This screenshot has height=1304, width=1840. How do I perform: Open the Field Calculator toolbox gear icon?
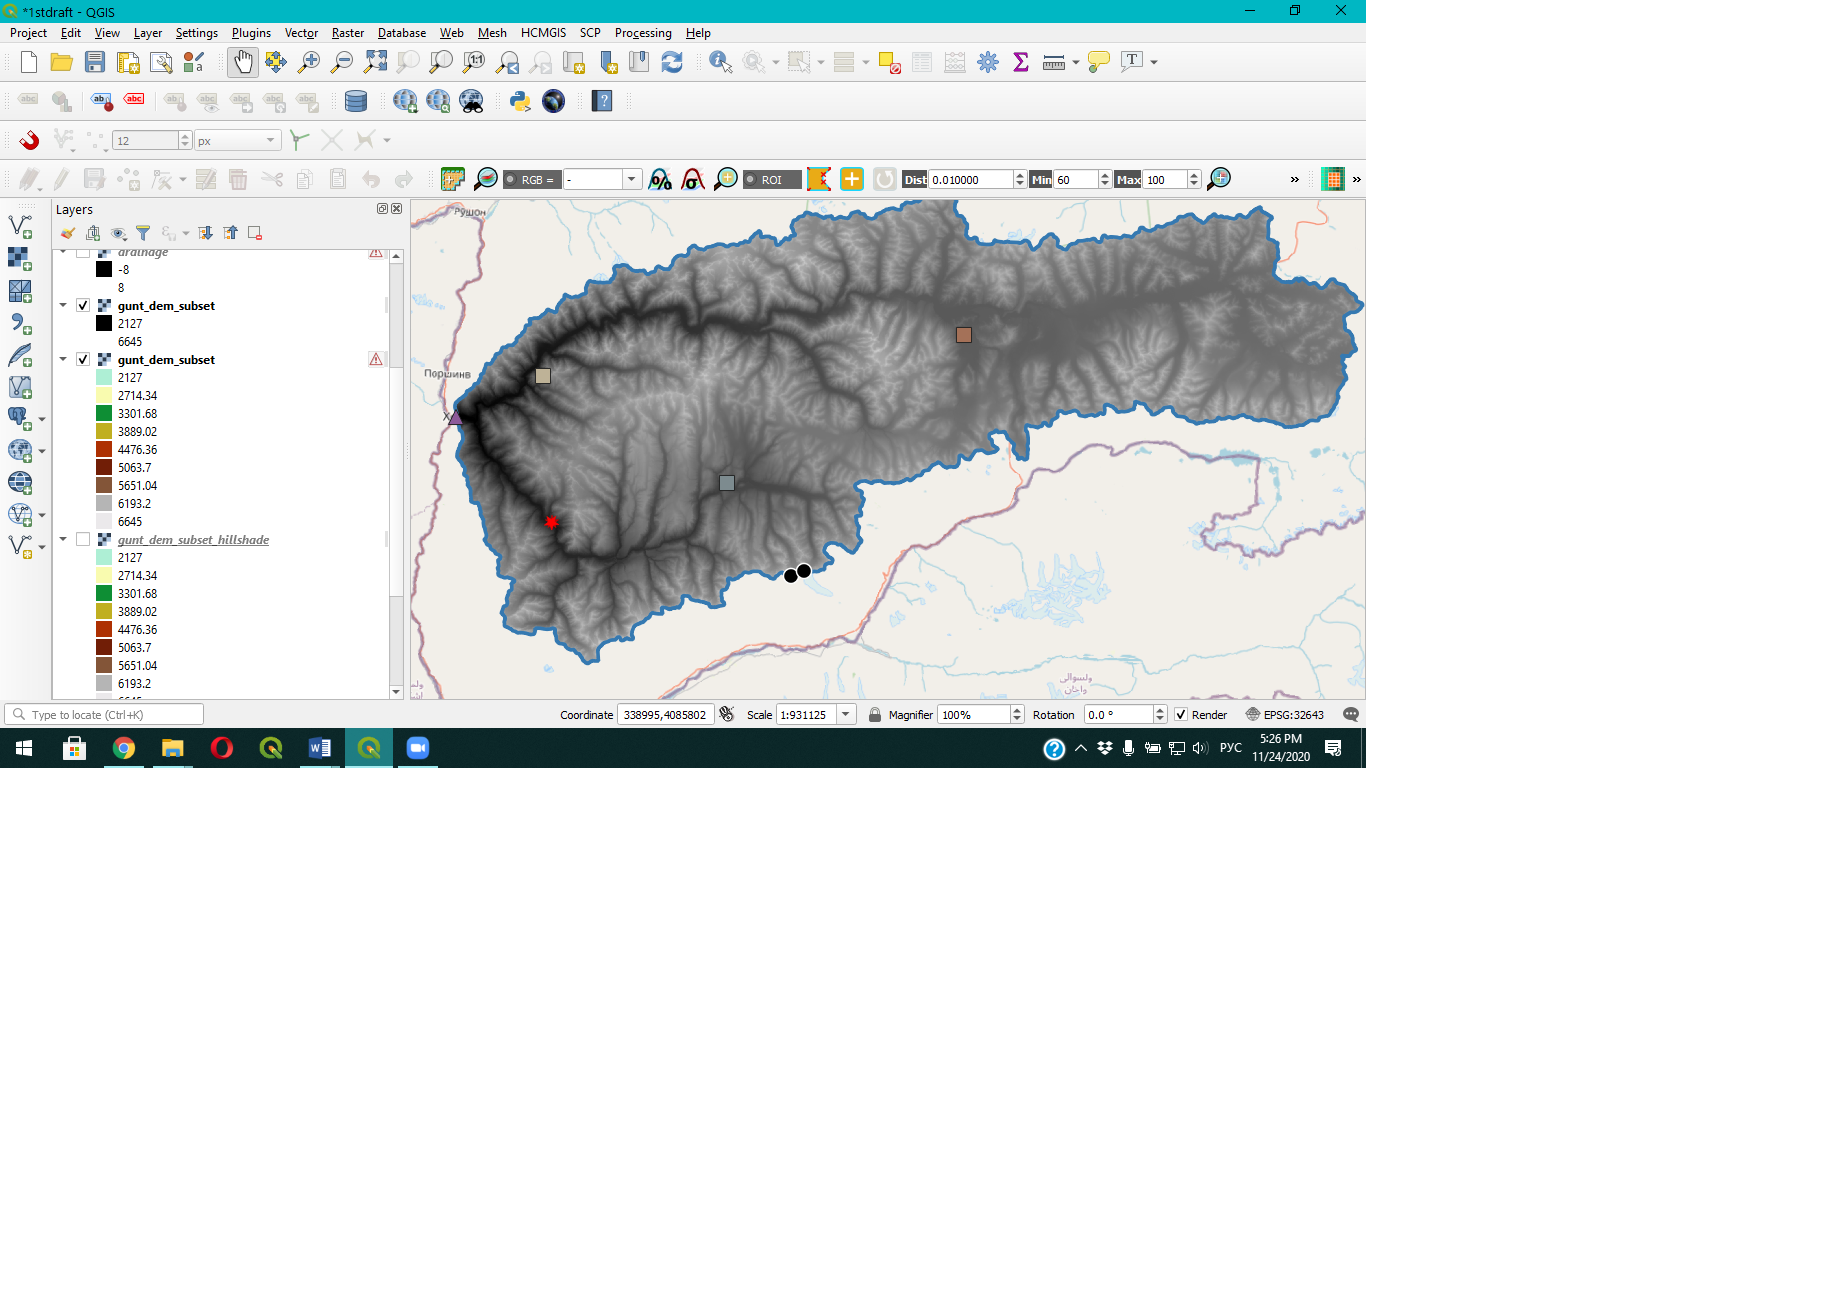tap(988, 62)
